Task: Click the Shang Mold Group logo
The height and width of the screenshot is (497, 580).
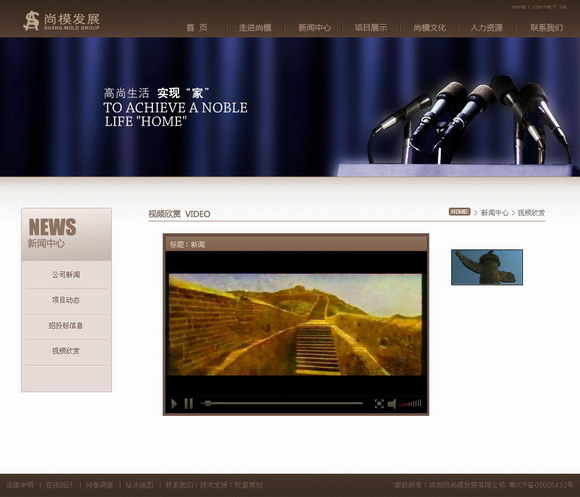Action: coord(61,21)
